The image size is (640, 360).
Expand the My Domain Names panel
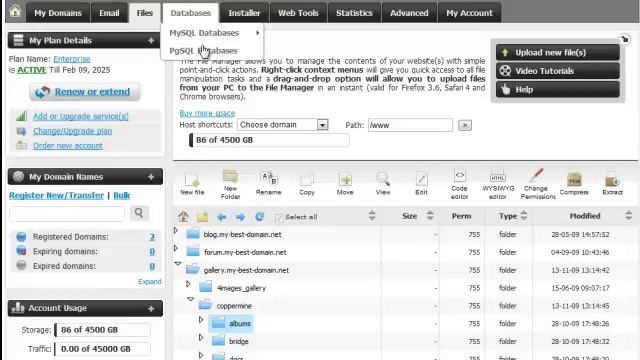tap(151, 177)
